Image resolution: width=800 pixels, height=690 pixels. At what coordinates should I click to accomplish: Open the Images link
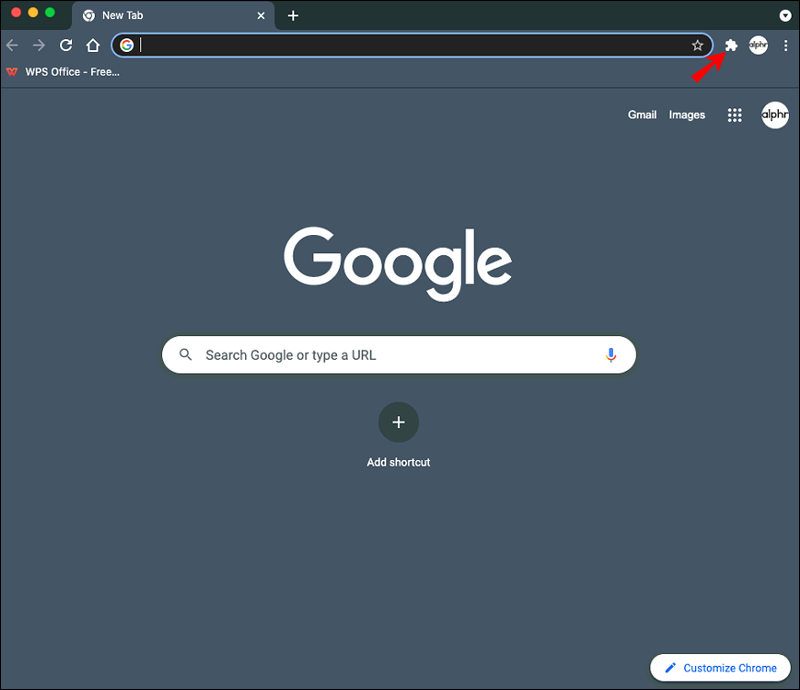pos(687,115)
